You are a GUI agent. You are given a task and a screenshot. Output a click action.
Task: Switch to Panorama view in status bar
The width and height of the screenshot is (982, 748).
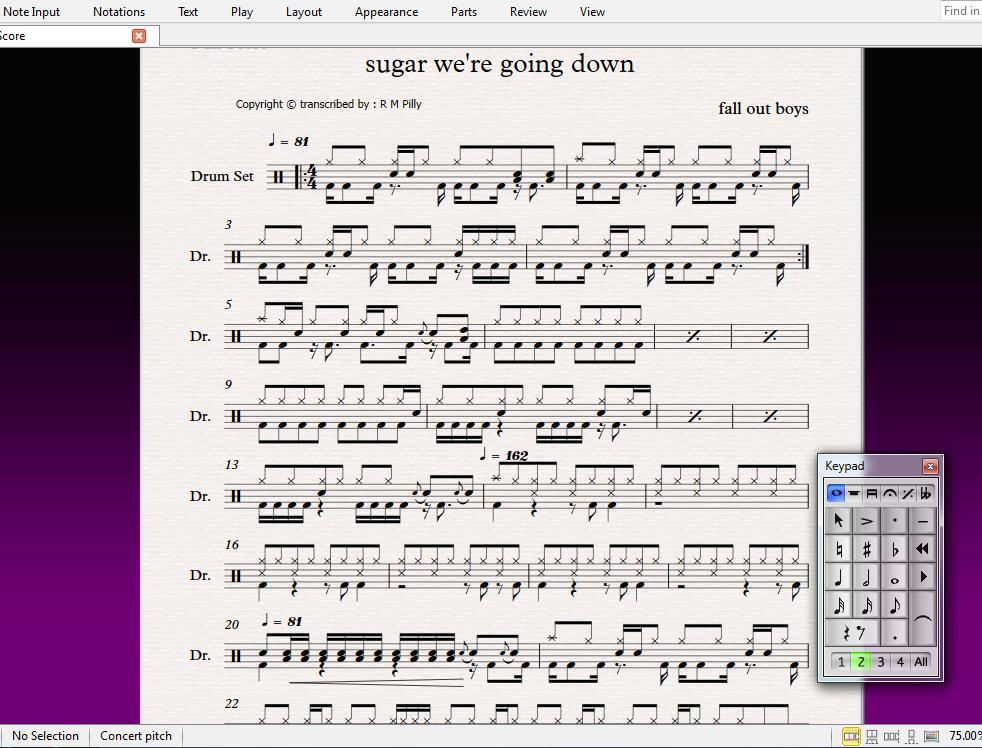(931, 736)
